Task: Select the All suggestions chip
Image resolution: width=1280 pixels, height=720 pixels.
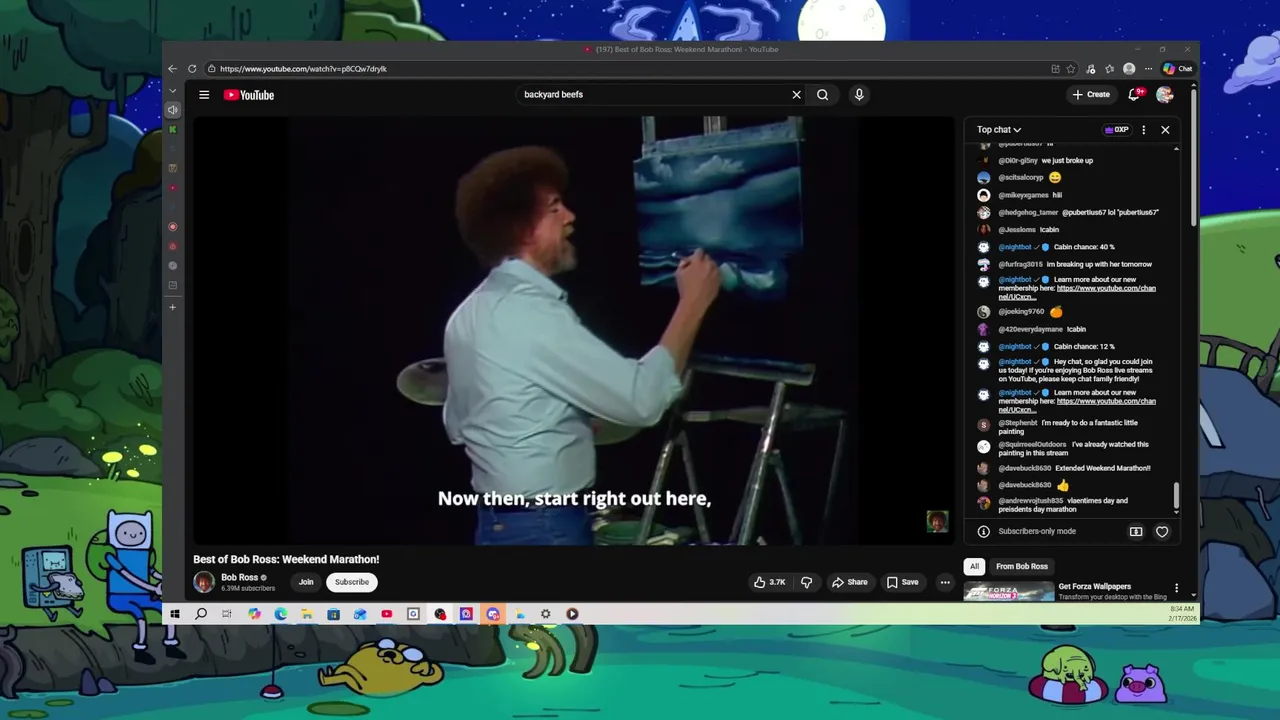Action: [x=974, y=566]
